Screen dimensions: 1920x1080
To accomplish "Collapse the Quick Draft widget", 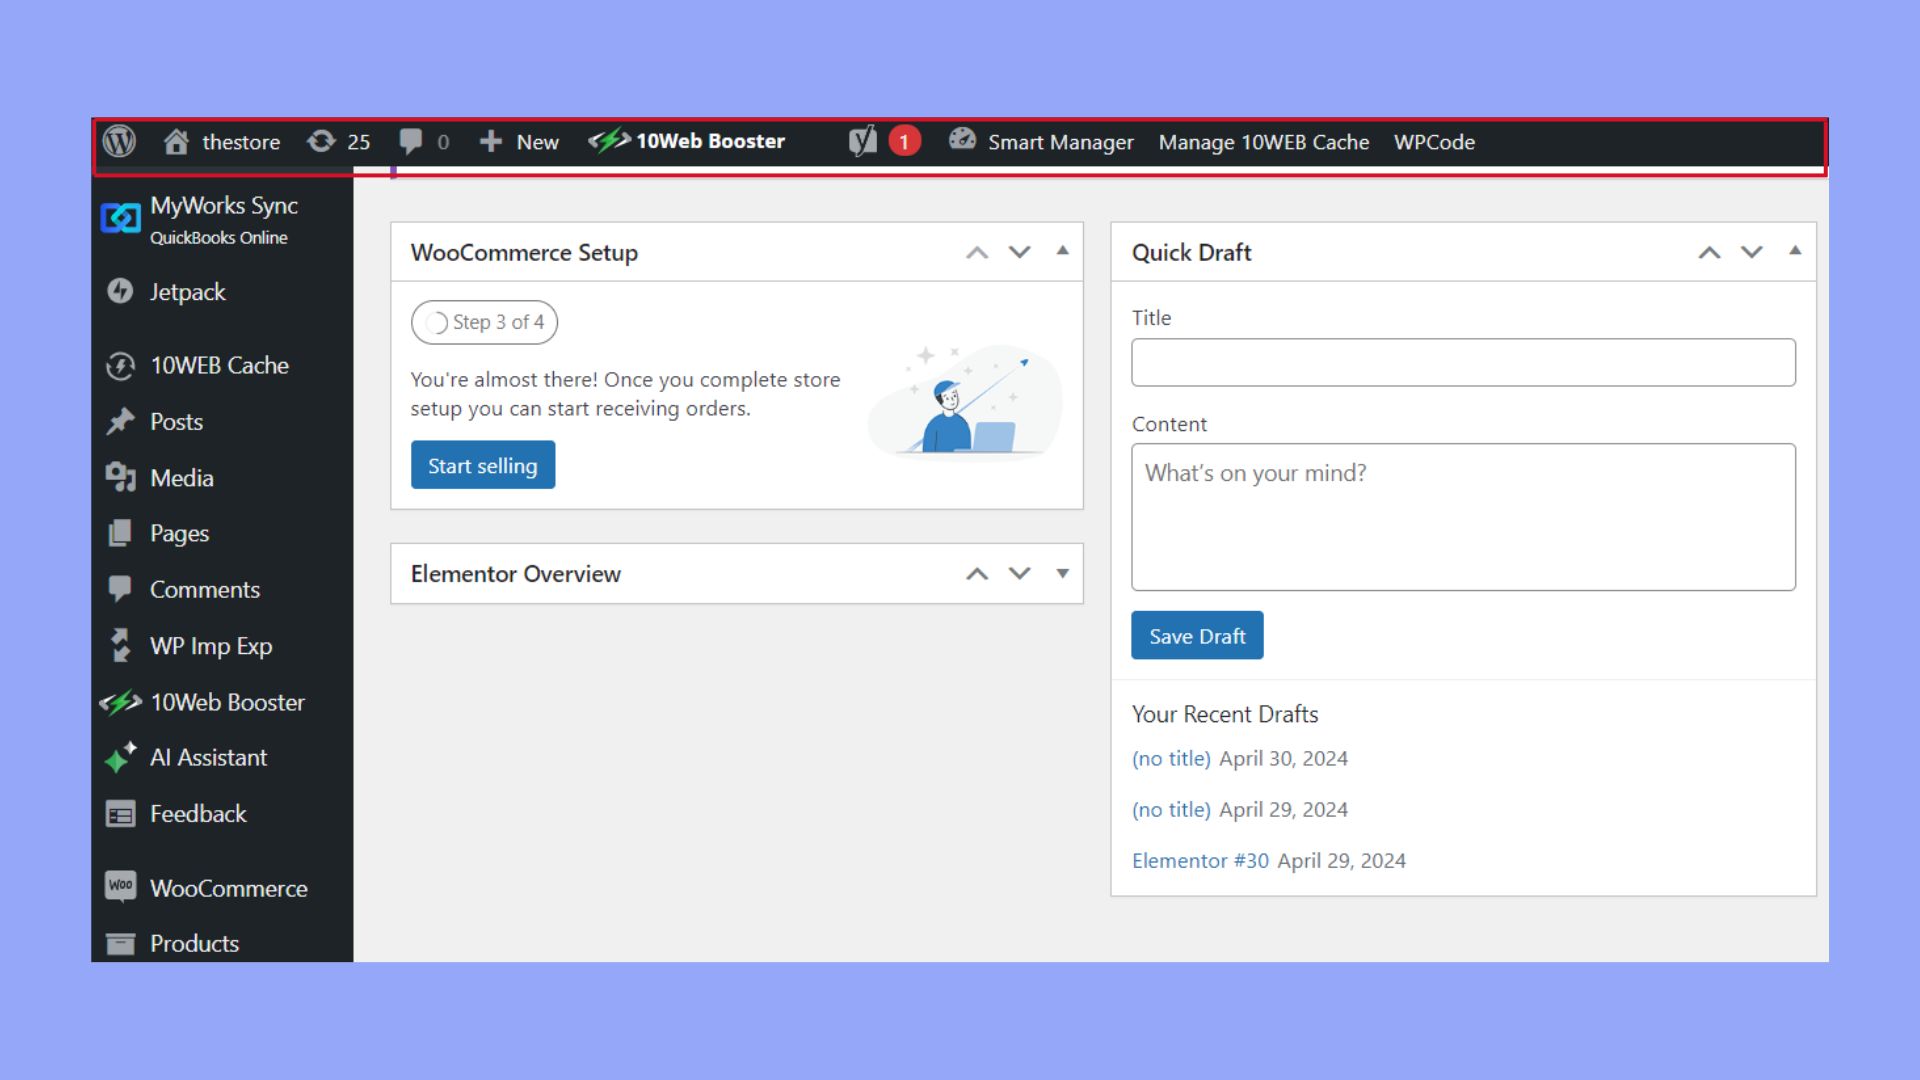I will [1795, 251].
